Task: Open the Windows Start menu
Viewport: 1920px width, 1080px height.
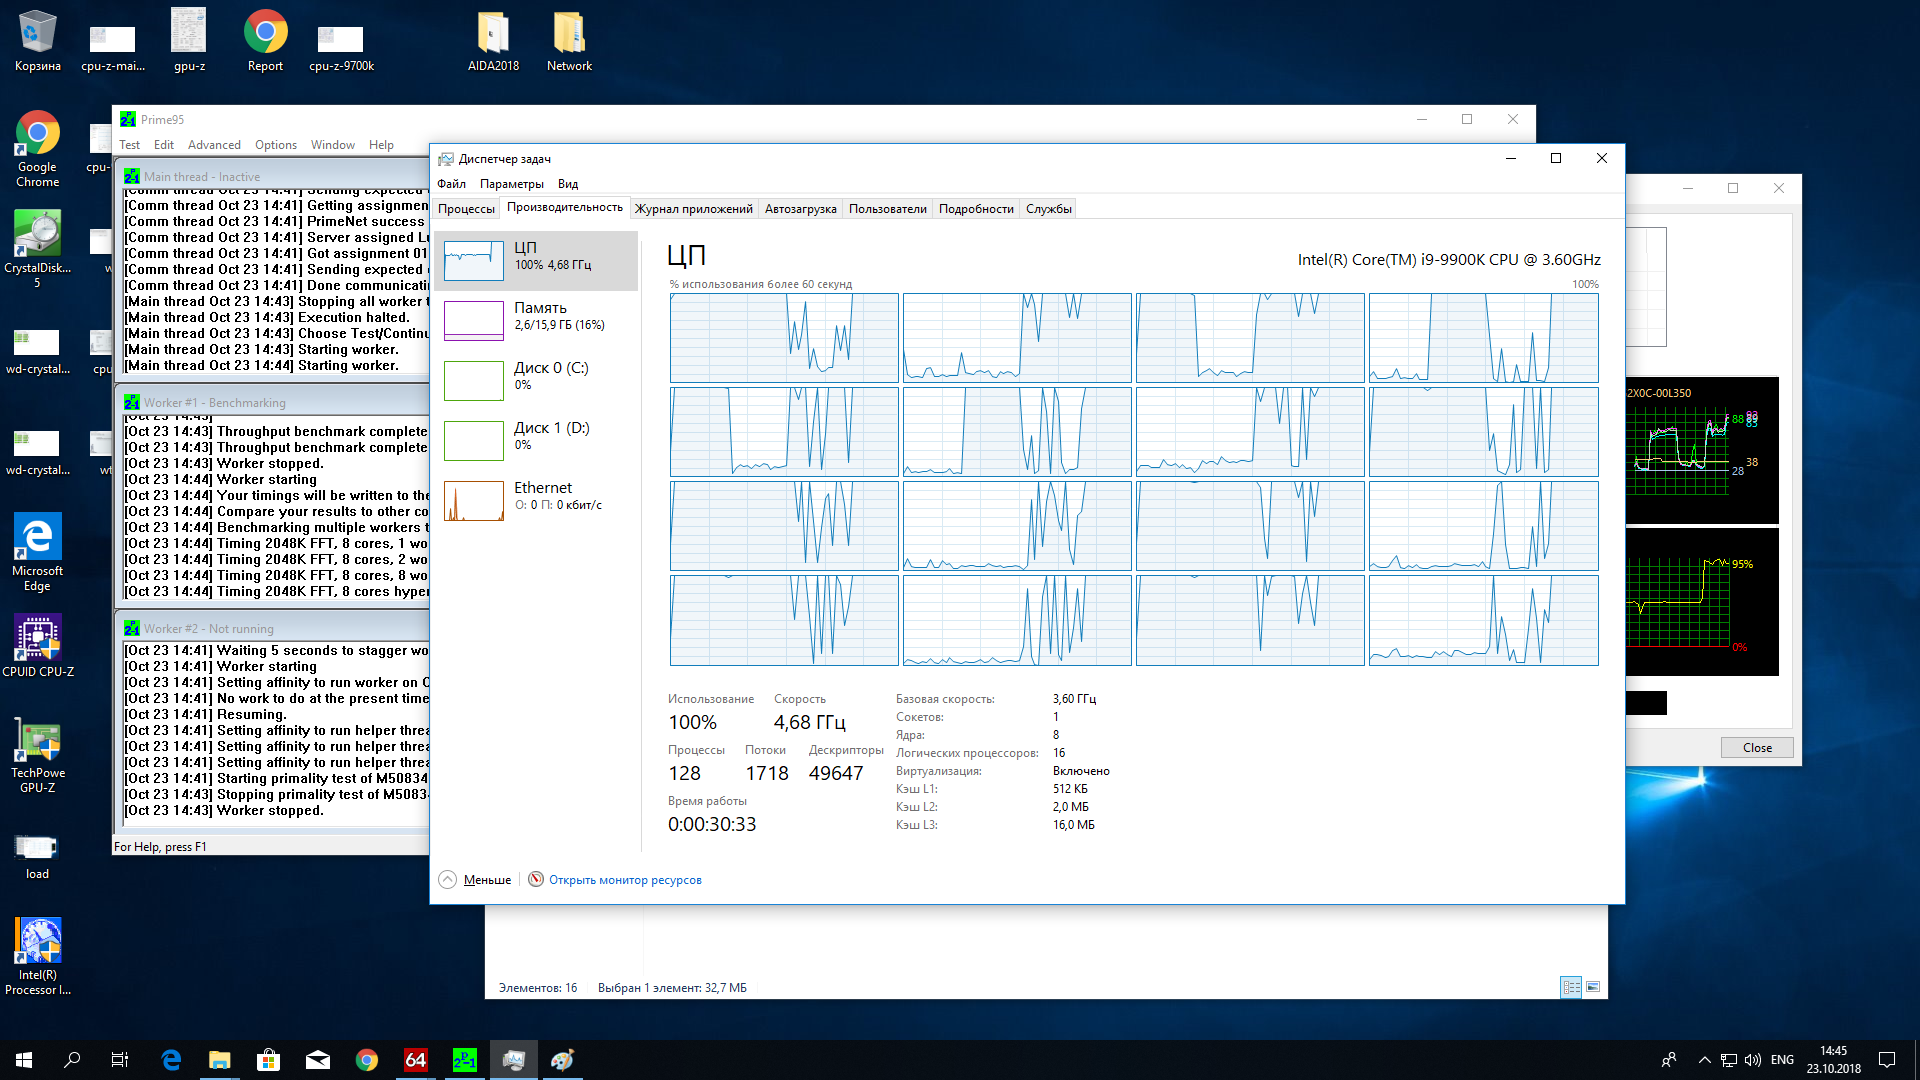Action: [24, 1060]
